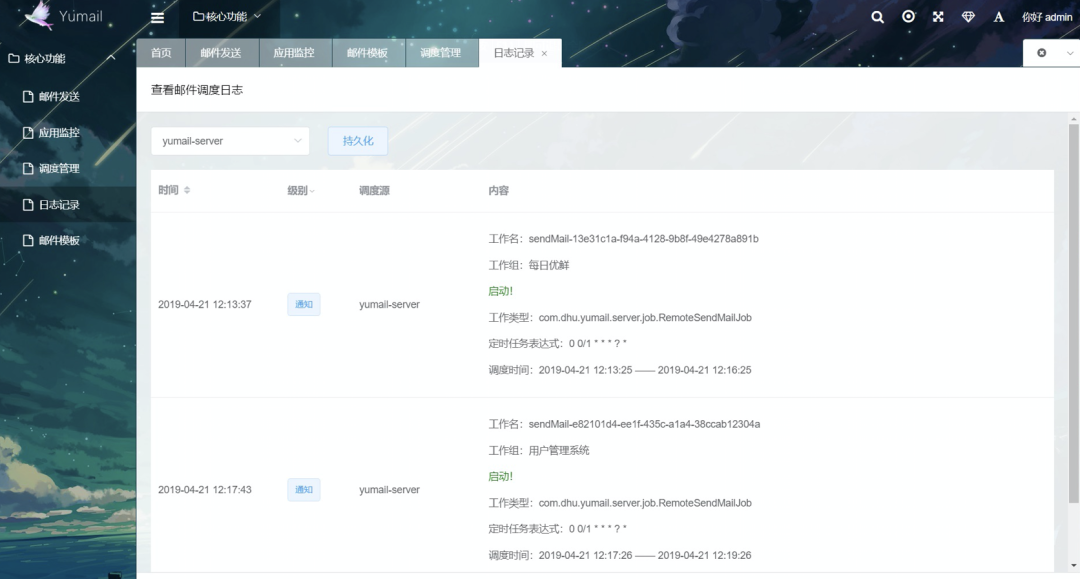Open 应用监控 in the sidebar
1080x579 pixels.
pos(58,132)
